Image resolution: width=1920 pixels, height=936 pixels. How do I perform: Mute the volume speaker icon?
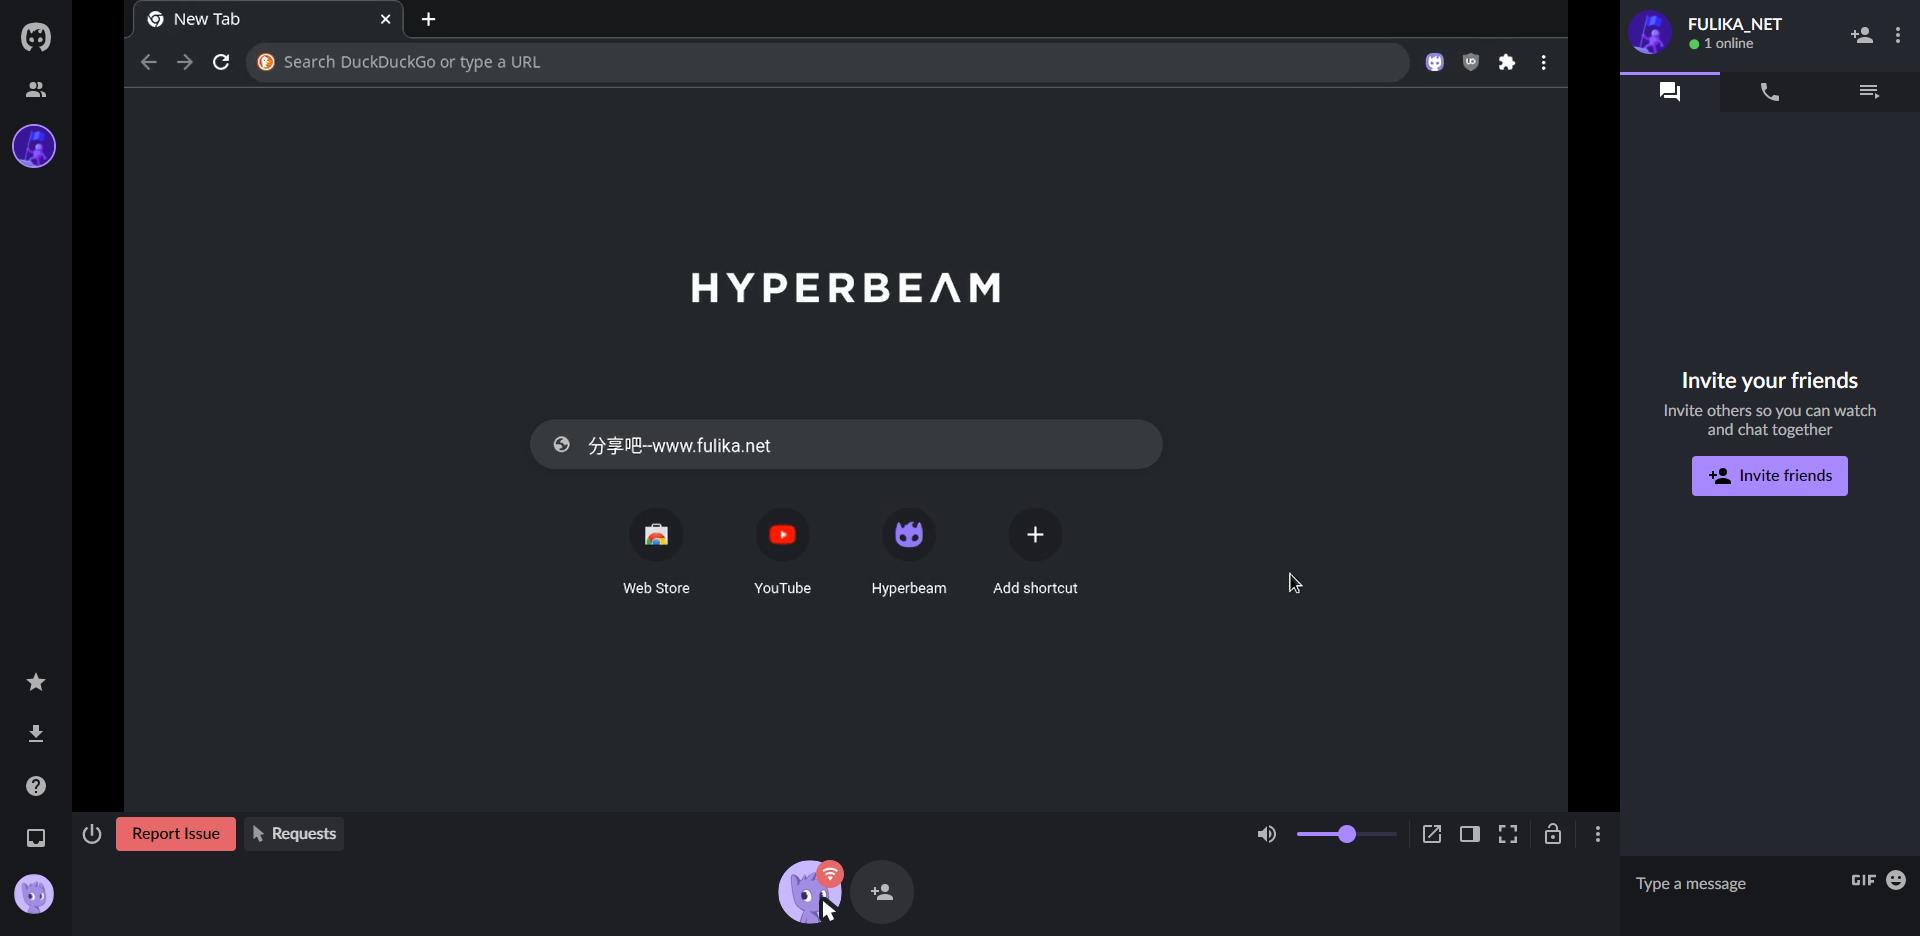pyautogui.click(x=1267, y=834)
